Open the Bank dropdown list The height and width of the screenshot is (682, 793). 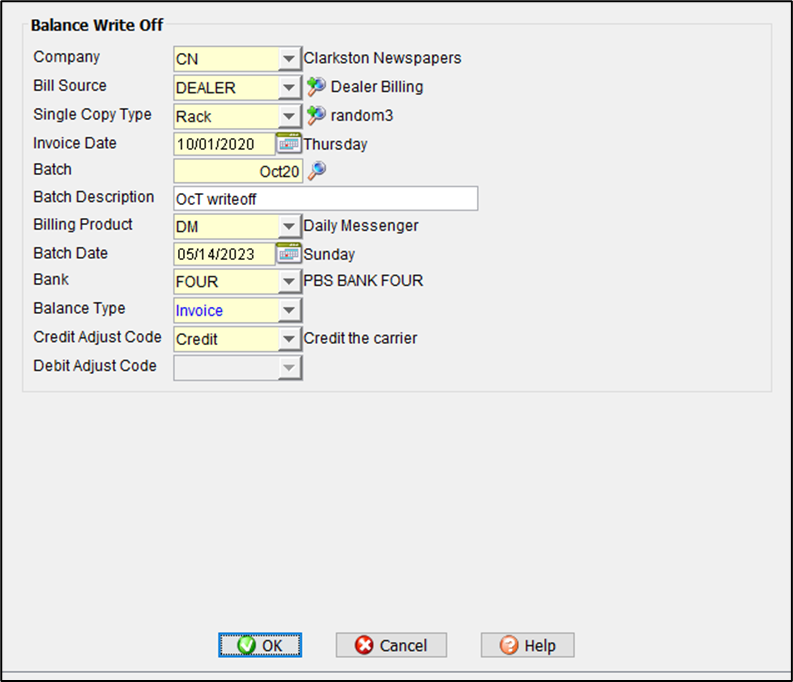click(x=289, y=282)
